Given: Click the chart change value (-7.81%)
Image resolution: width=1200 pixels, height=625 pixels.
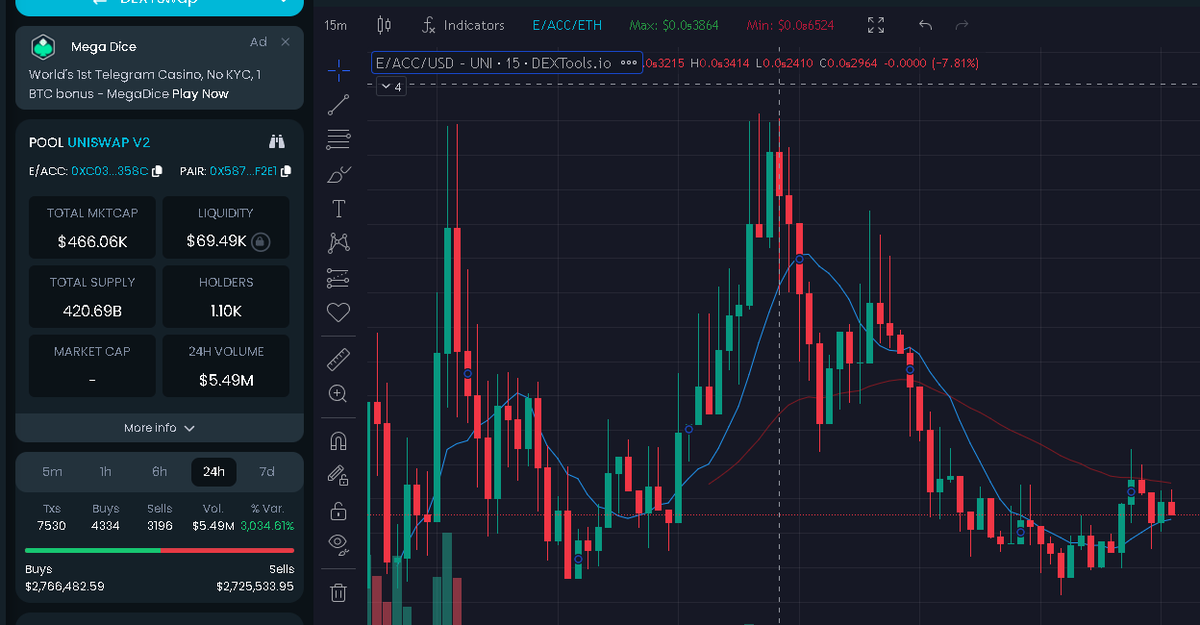Looking at the screenshot, I should [x=954, y=63].
